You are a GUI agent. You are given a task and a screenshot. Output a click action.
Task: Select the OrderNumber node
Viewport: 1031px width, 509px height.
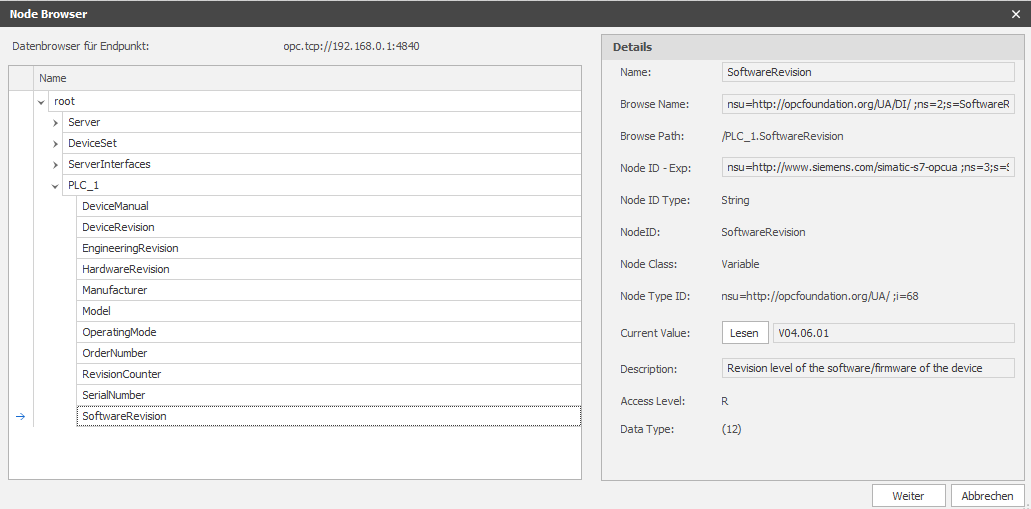[x=329, y=353]
